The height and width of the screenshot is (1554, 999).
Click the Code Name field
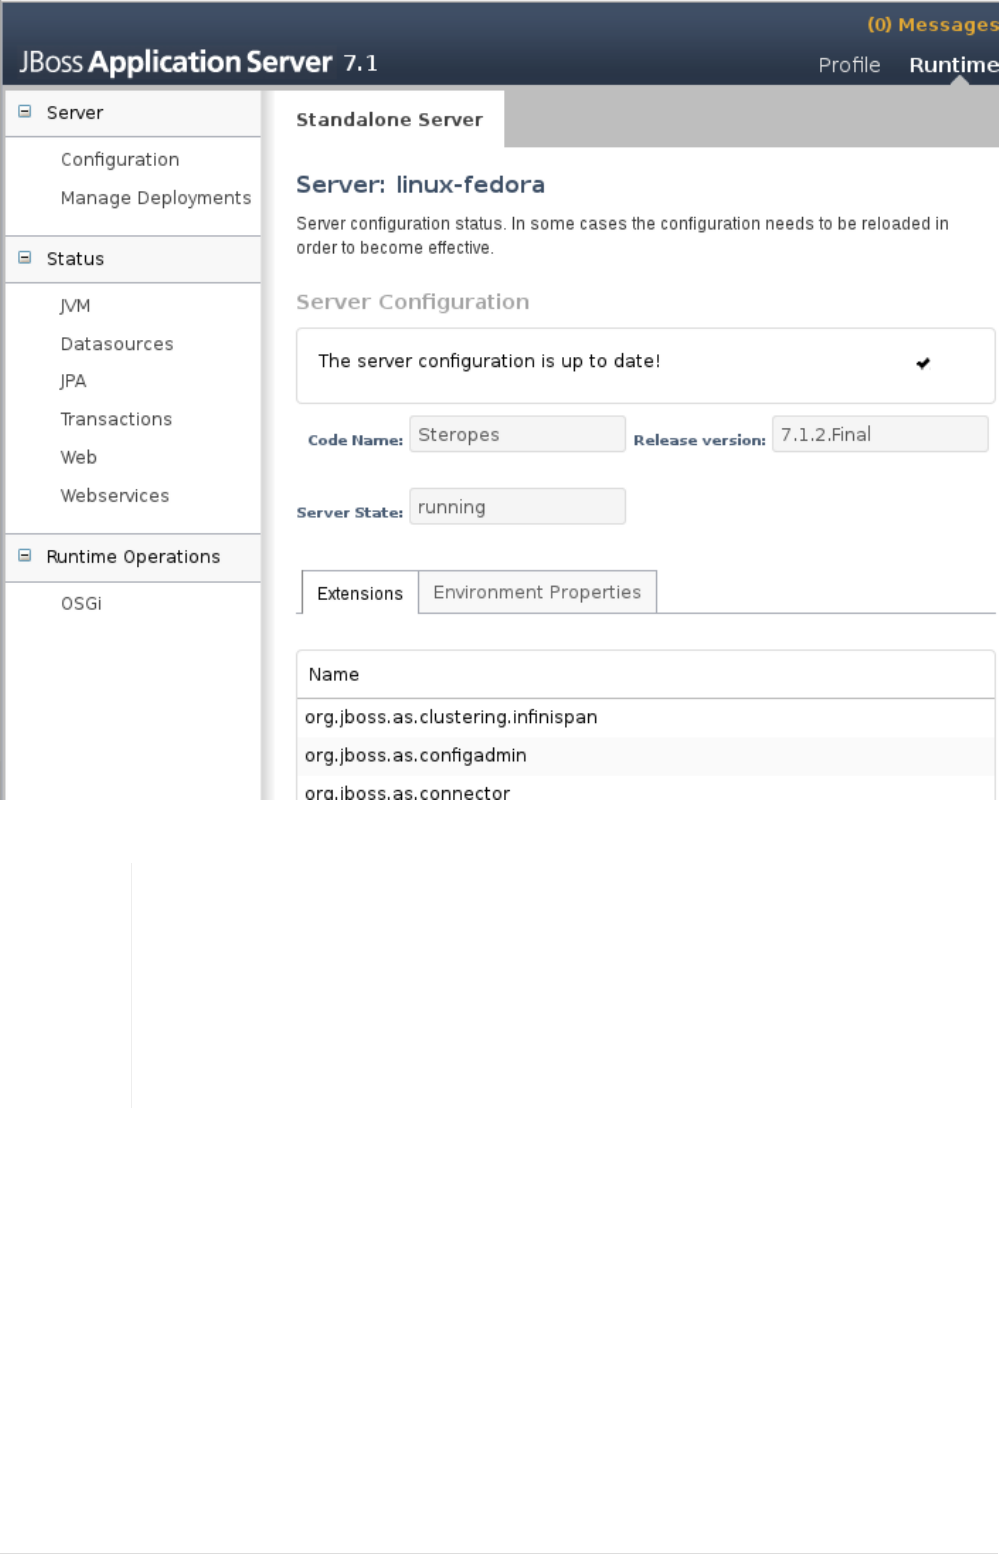(517, 434)
